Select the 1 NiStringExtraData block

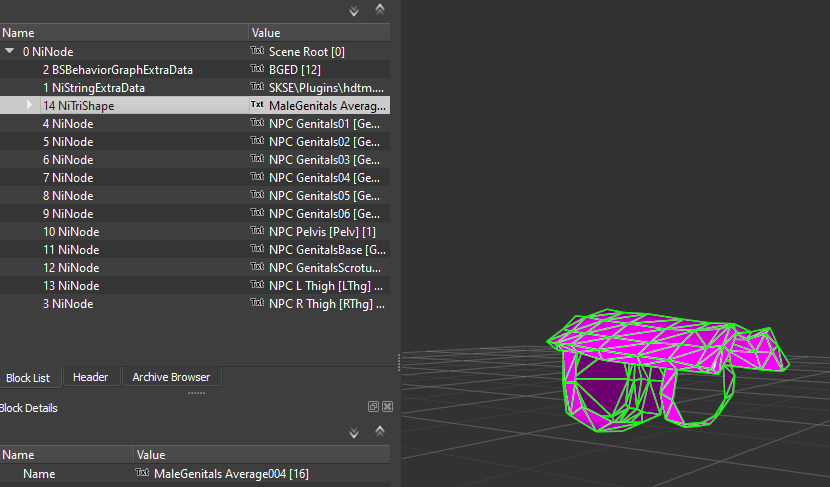tap(94, 88)
